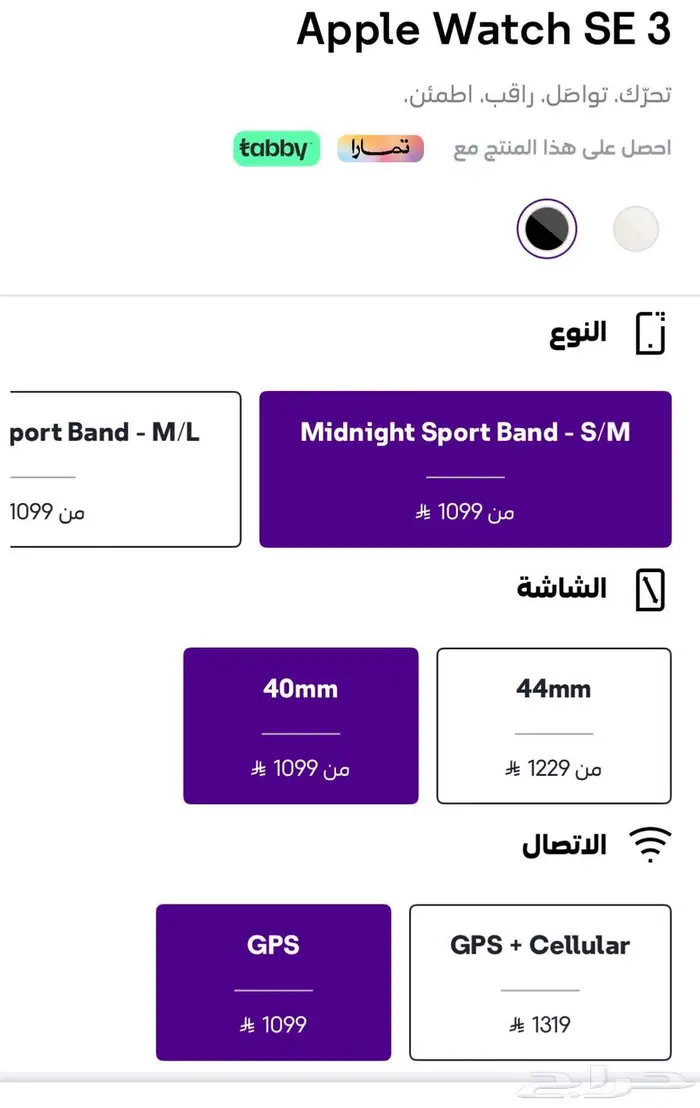
Task: Choose the GPS connectivity option
Action: coord(273,981)
